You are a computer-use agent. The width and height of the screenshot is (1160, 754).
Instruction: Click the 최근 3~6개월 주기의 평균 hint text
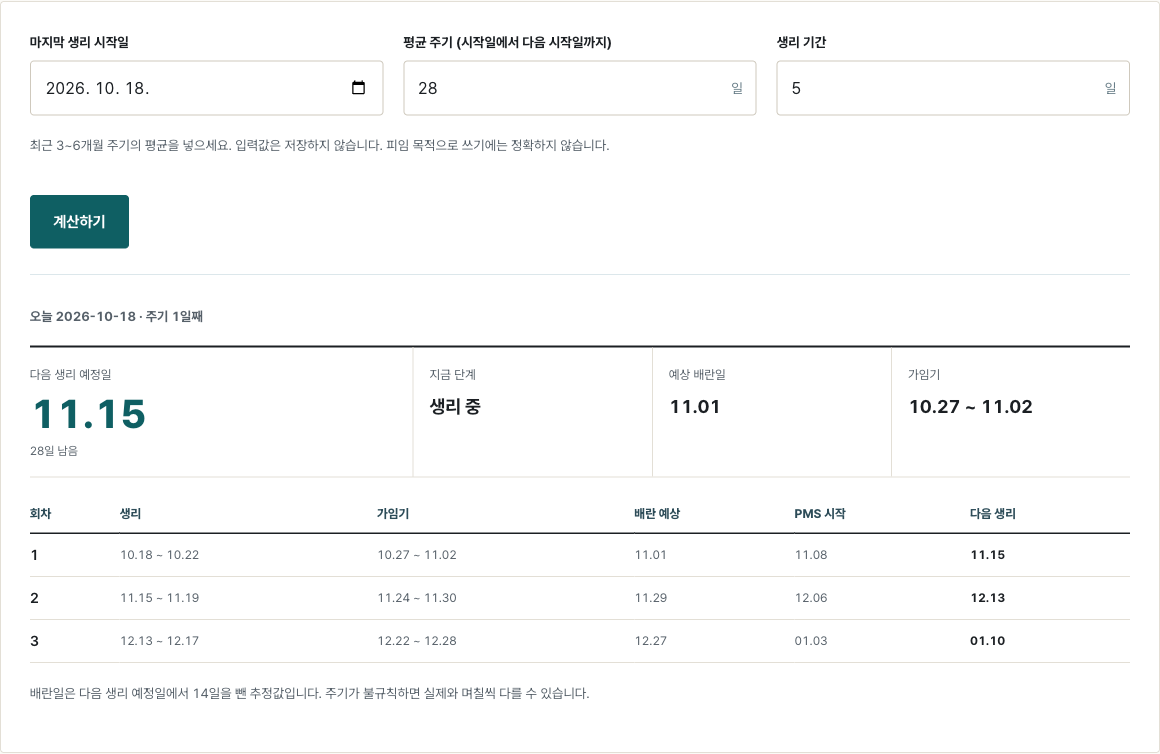coord(320,145)
